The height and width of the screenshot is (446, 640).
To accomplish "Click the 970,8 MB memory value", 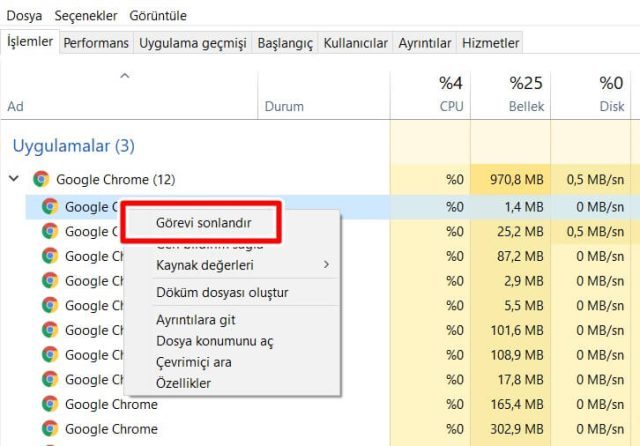I will (x=516, y=180).
